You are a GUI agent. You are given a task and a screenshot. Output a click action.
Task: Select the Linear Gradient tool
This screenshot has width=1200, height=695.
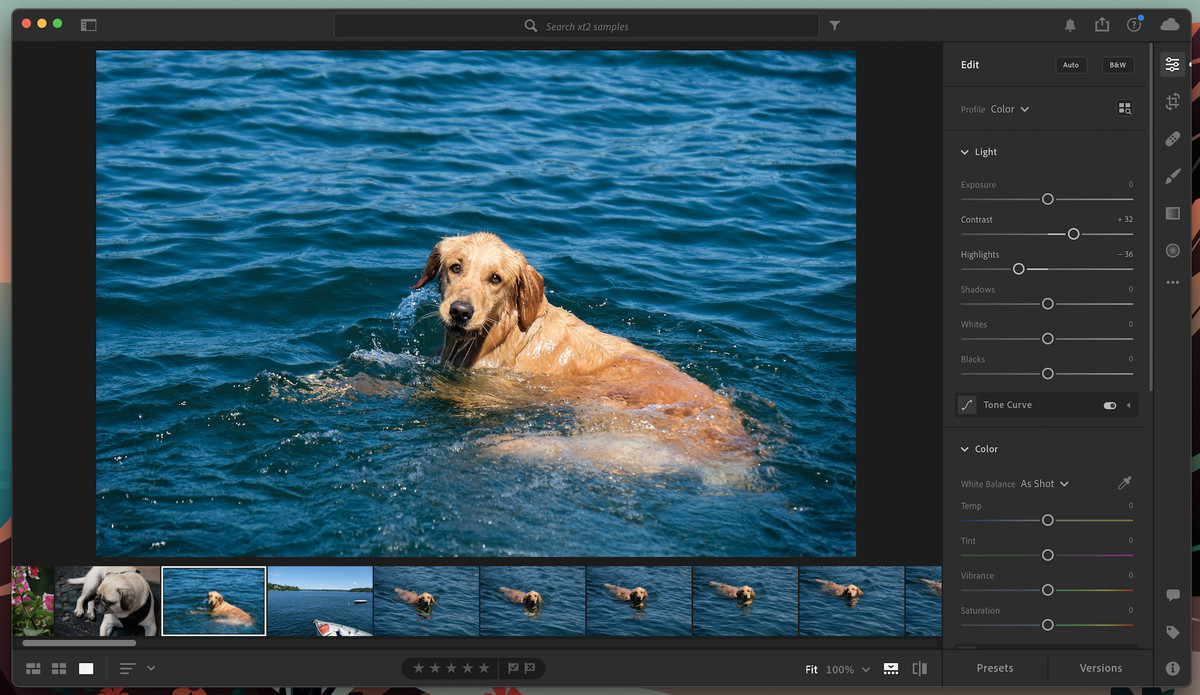(1172, 213)
